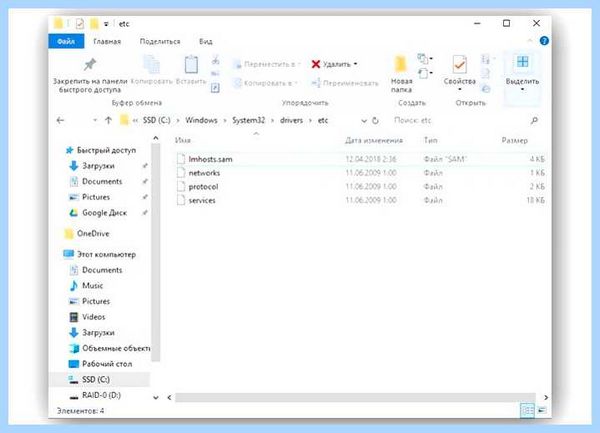Expand the Выделить dropdown arrow
The image size is (600, 433).
click(522, 90)
